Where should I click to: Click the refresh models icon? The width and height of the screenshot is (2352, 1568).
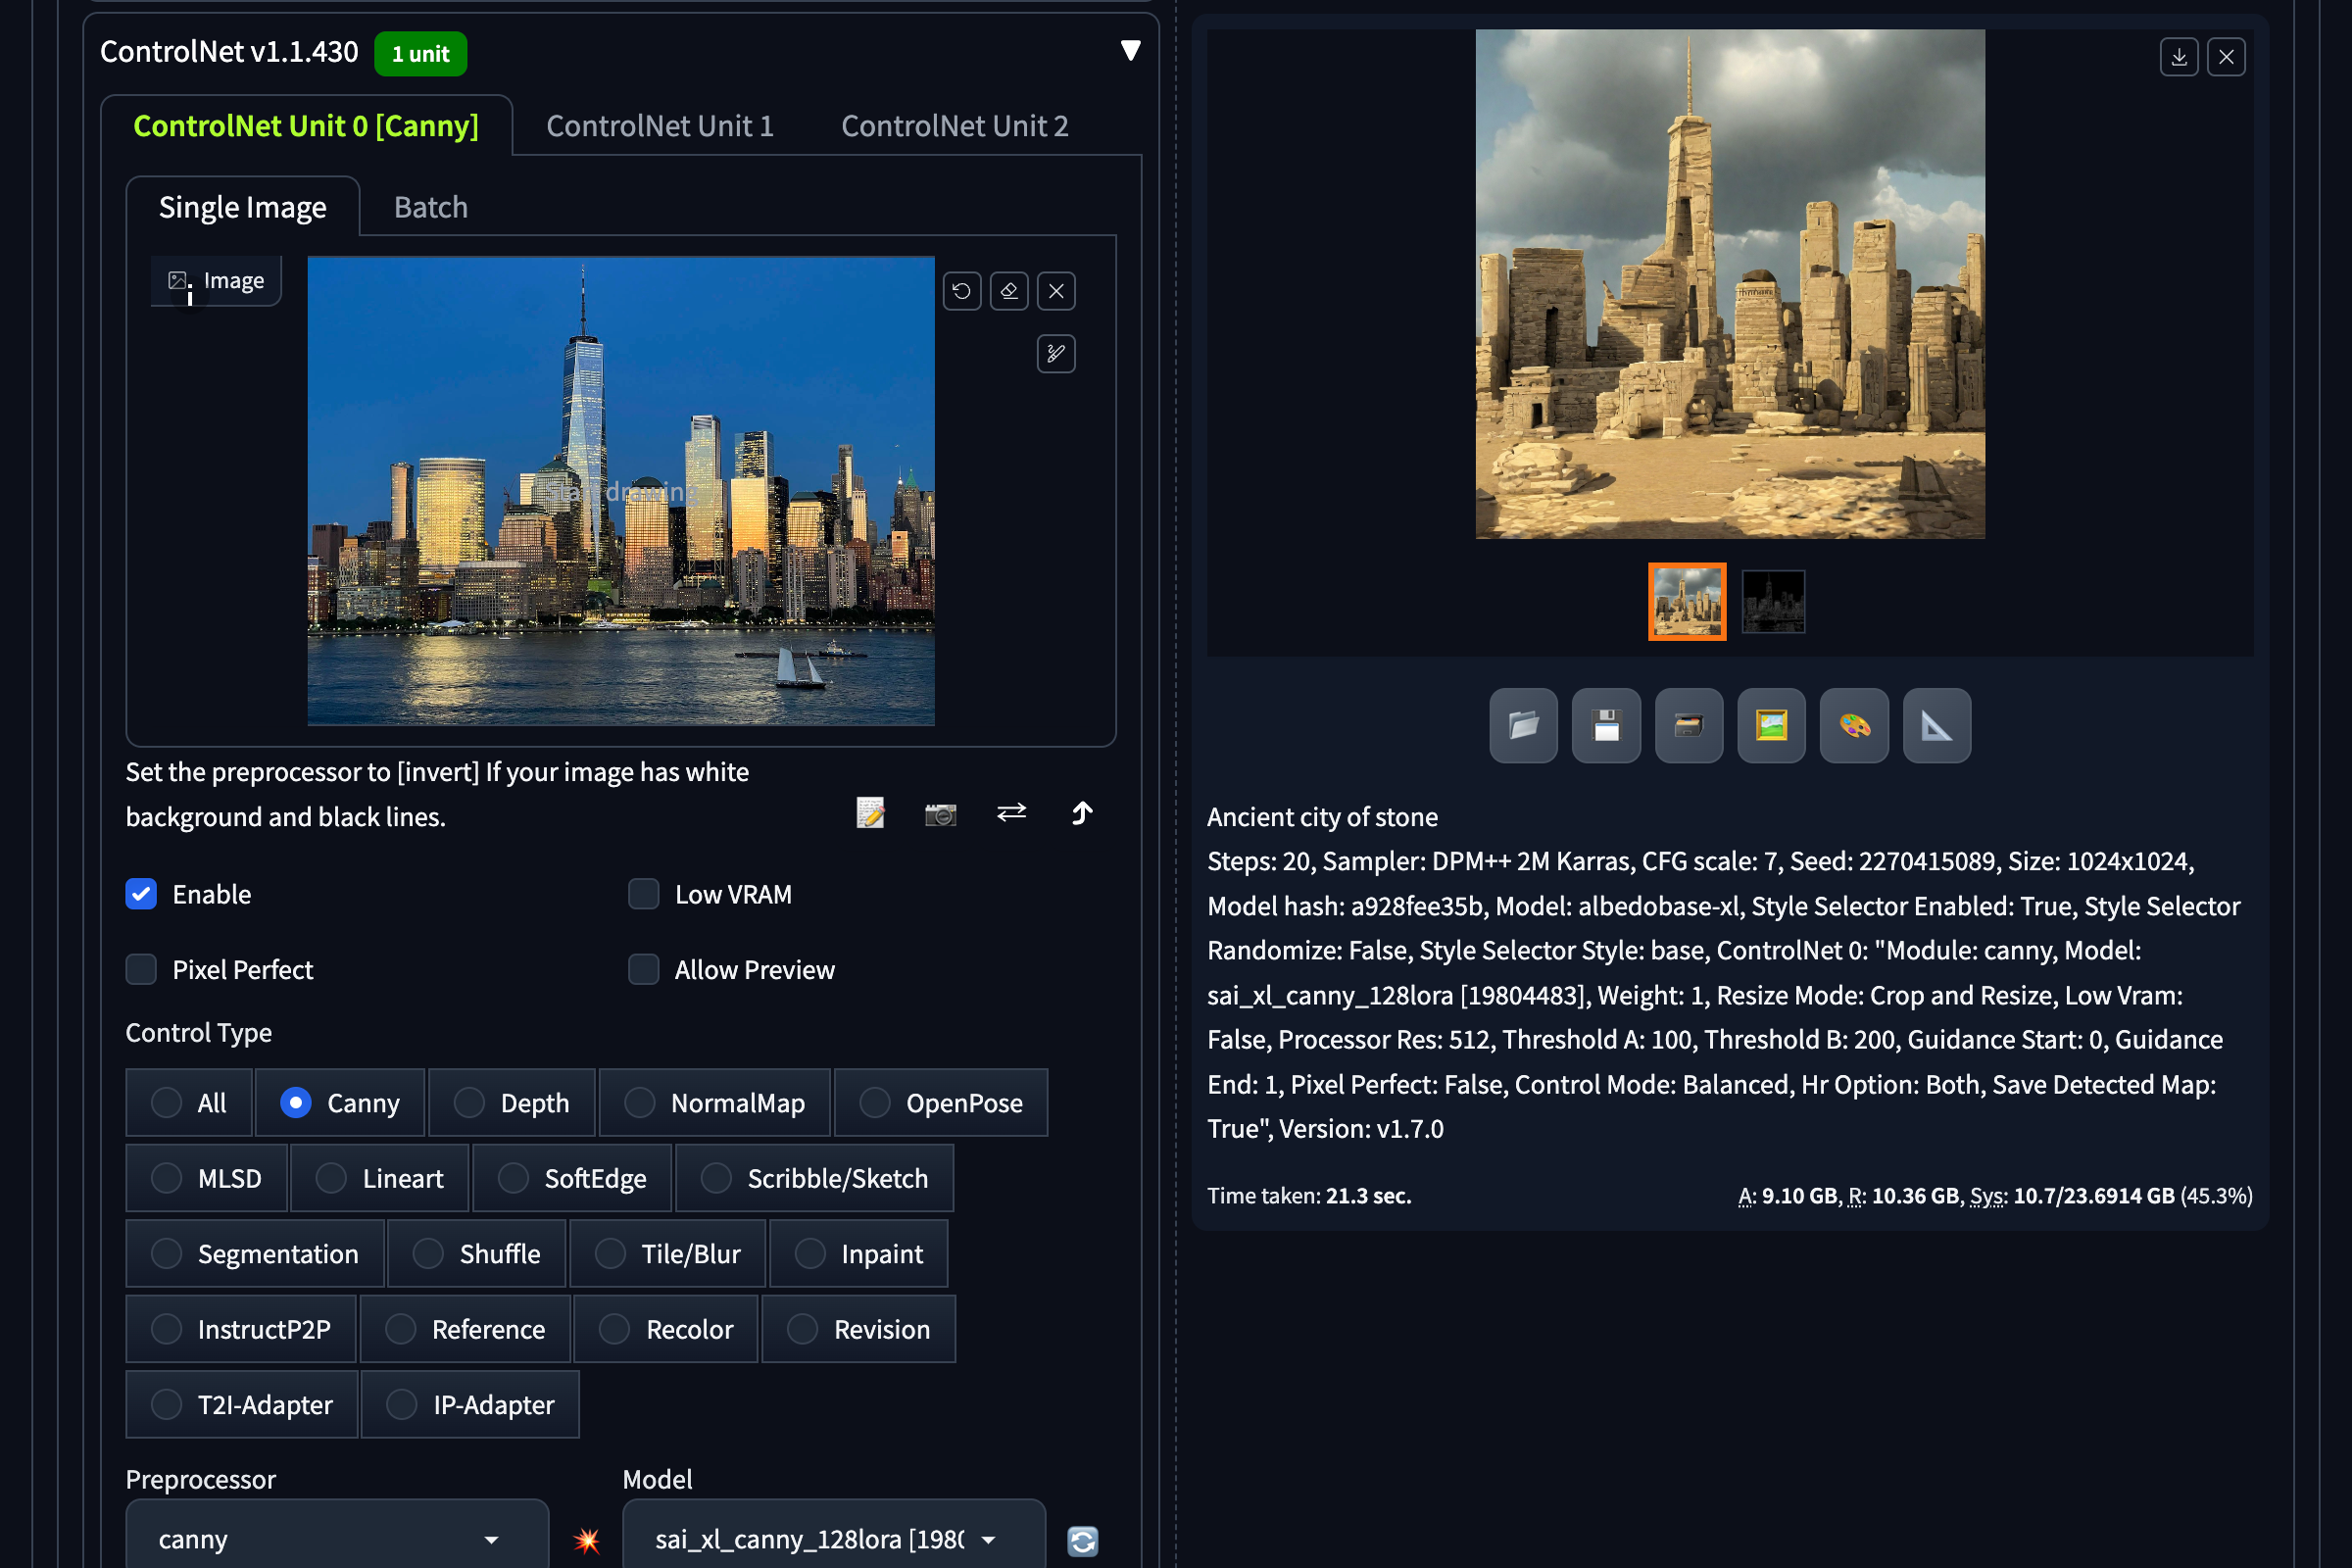click(1083, 1540)
